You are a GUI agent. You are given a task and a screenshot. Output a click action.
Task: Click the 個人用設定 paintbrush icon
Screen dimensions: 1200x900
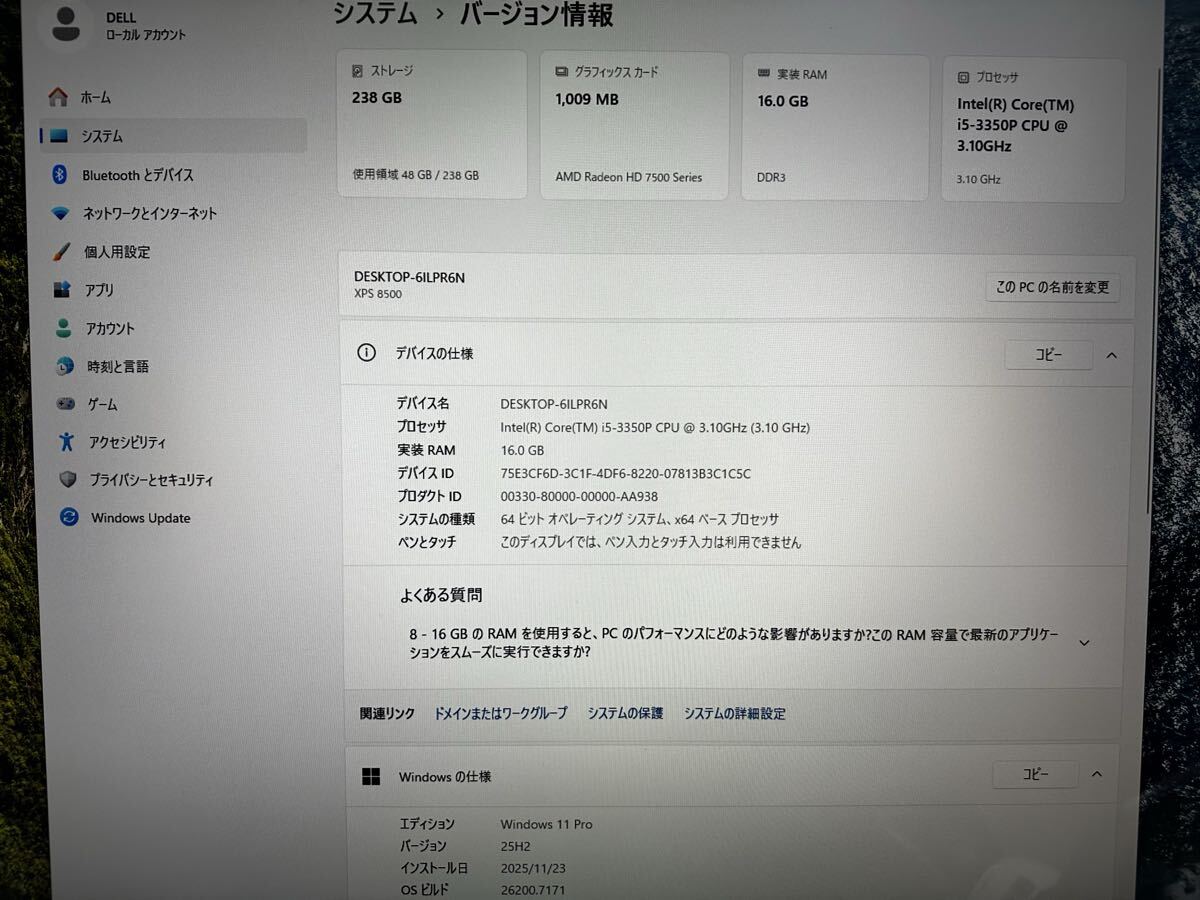pyautogui.click(x=61, y=252)
